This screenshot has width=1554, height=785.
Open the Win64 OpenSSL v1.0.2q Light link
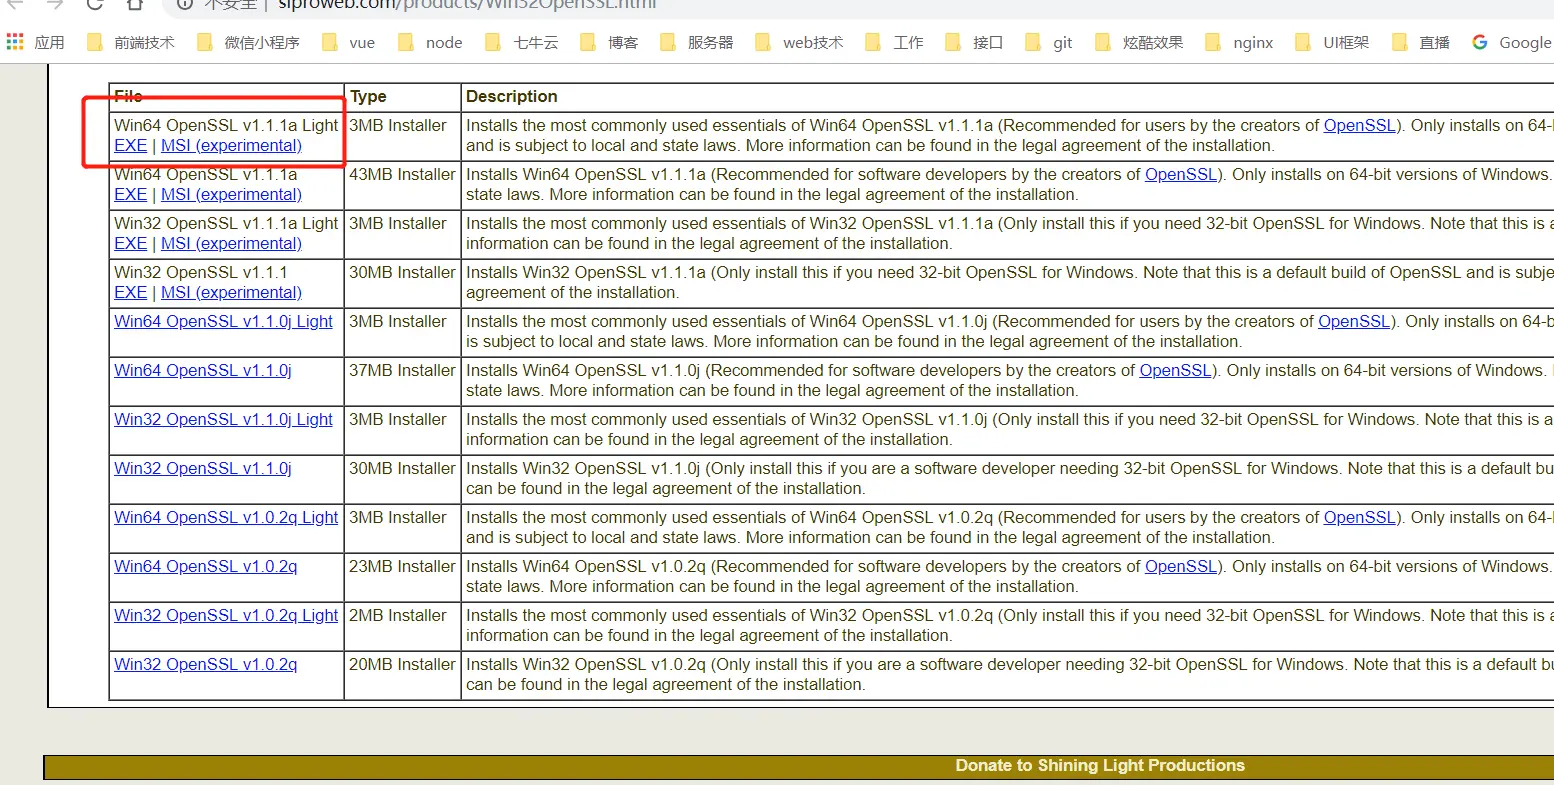click(x=226, y=517)
